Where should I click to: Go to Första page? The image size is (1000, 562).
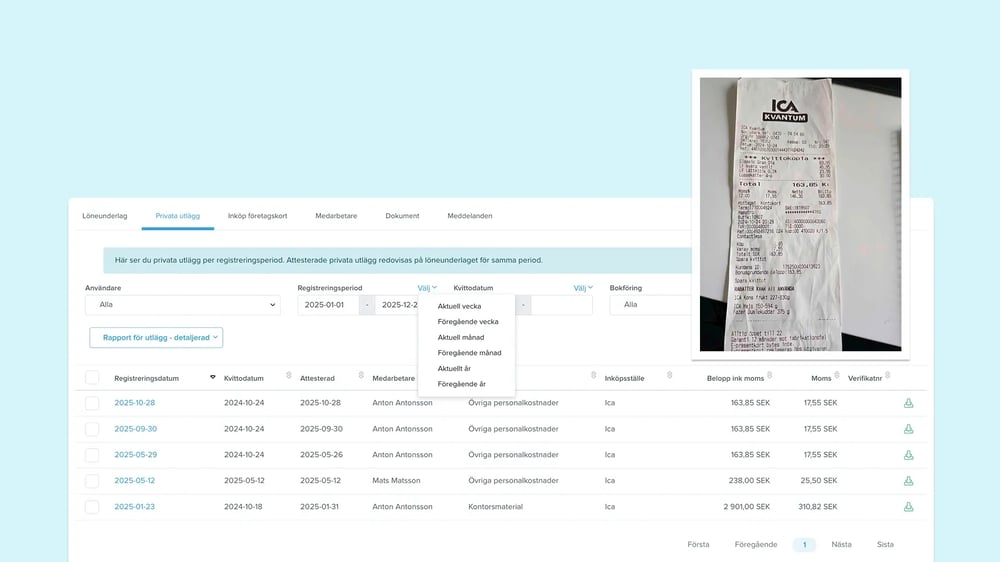[698, 545]
